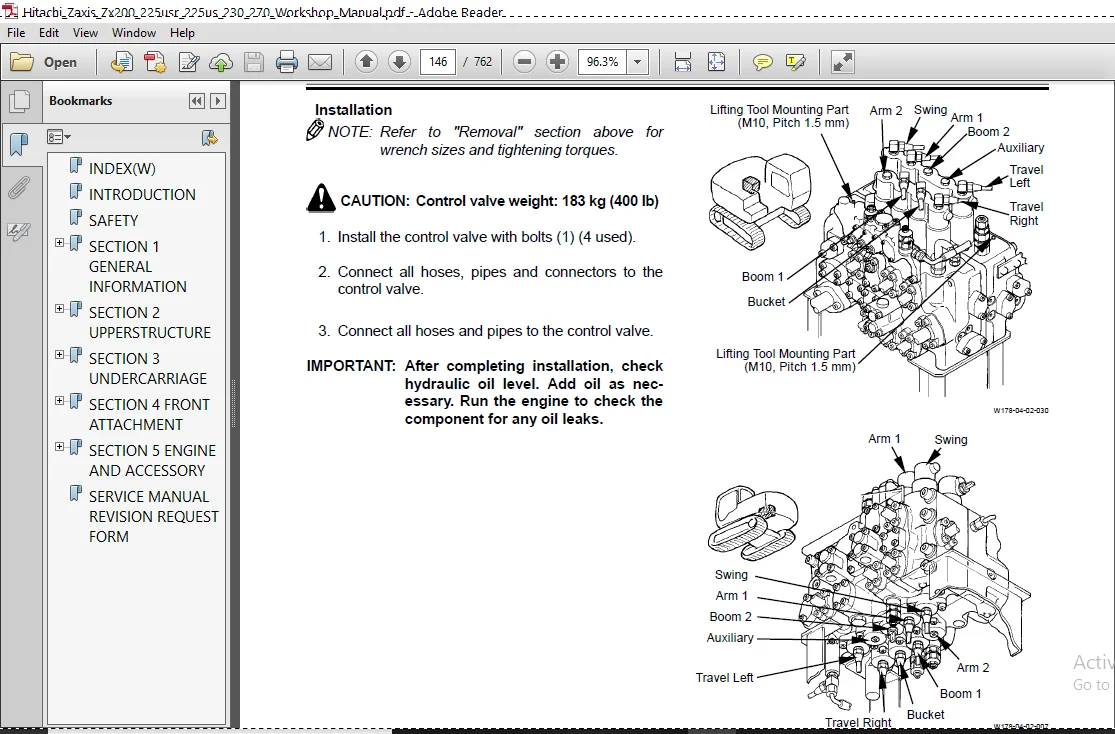This screenshot has width=1115, height=734.
Task: Click the page number field showing 146
Action: coord(438,62)
